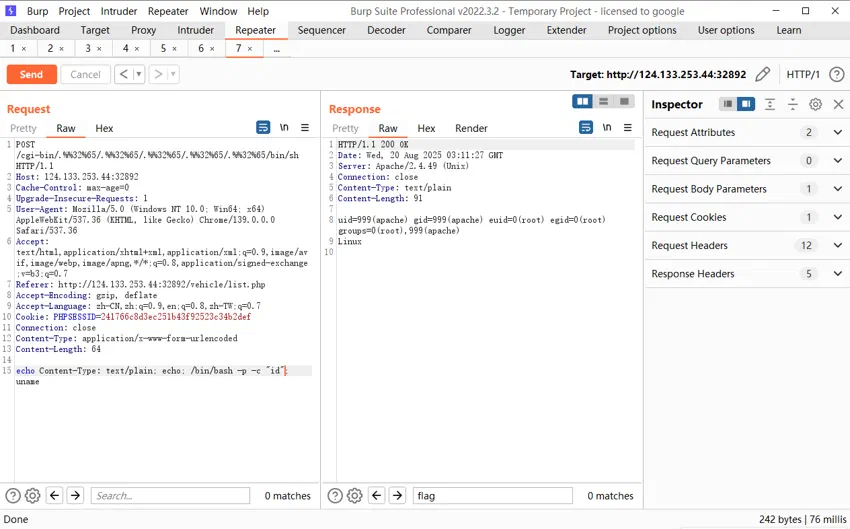
Task: Switch to the Proxy tab
Action: point(143,30)
